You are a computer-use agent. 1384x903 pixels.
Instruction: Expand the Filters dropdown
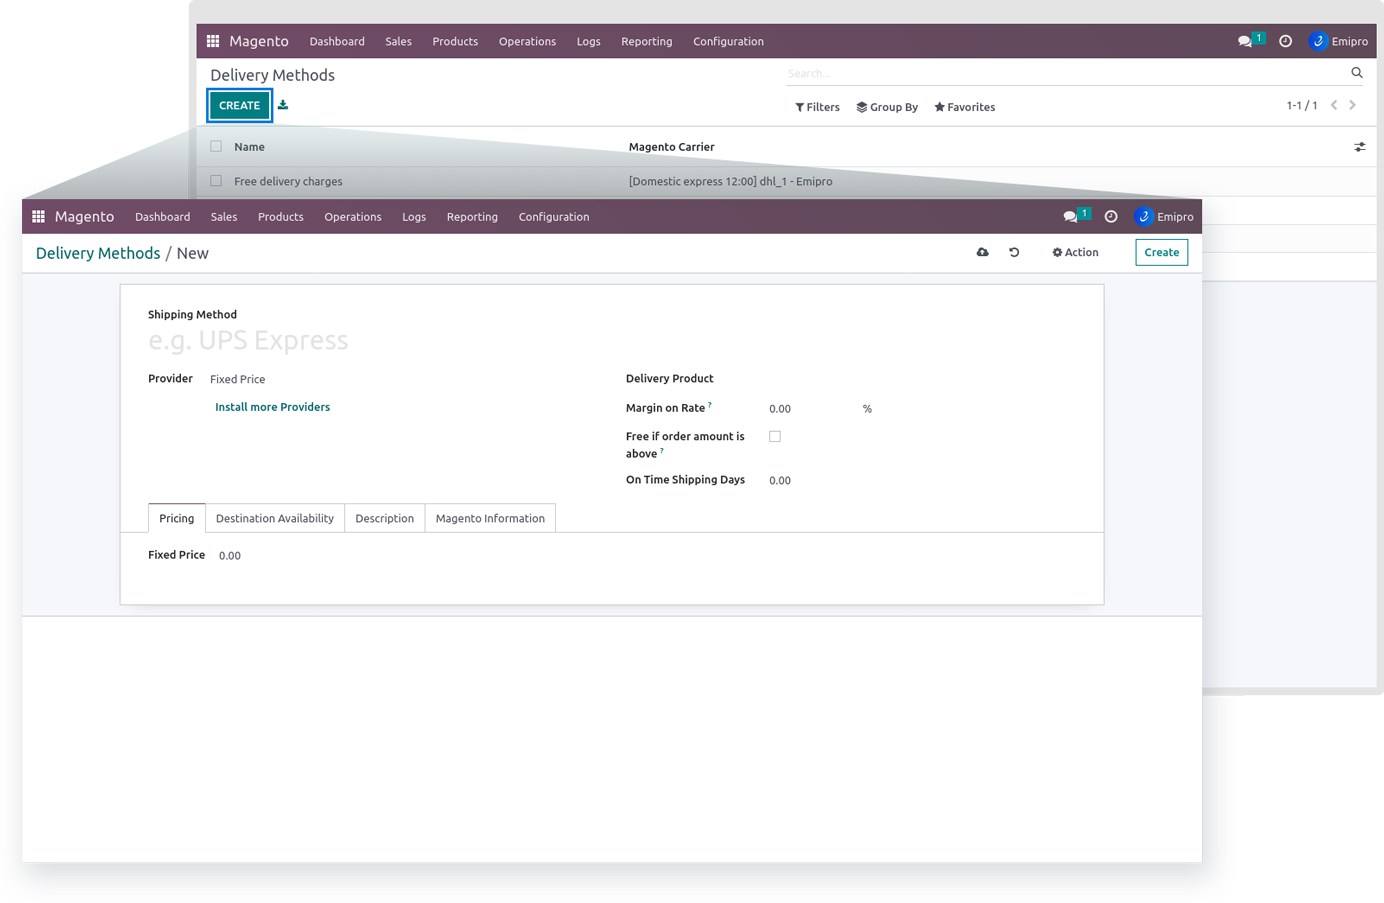pyautogui.click(x=817, y=107)
